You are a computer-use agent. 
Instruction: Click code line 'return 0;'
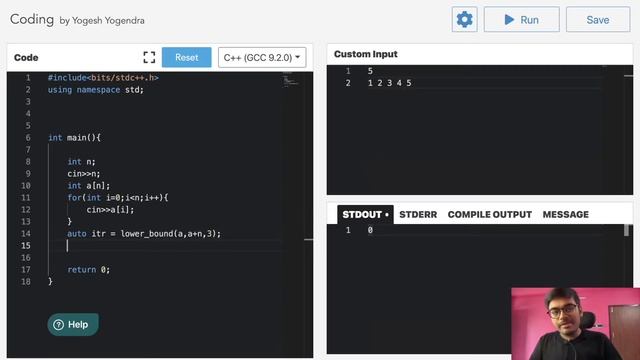pyautogui.click(x=89, y=269)
